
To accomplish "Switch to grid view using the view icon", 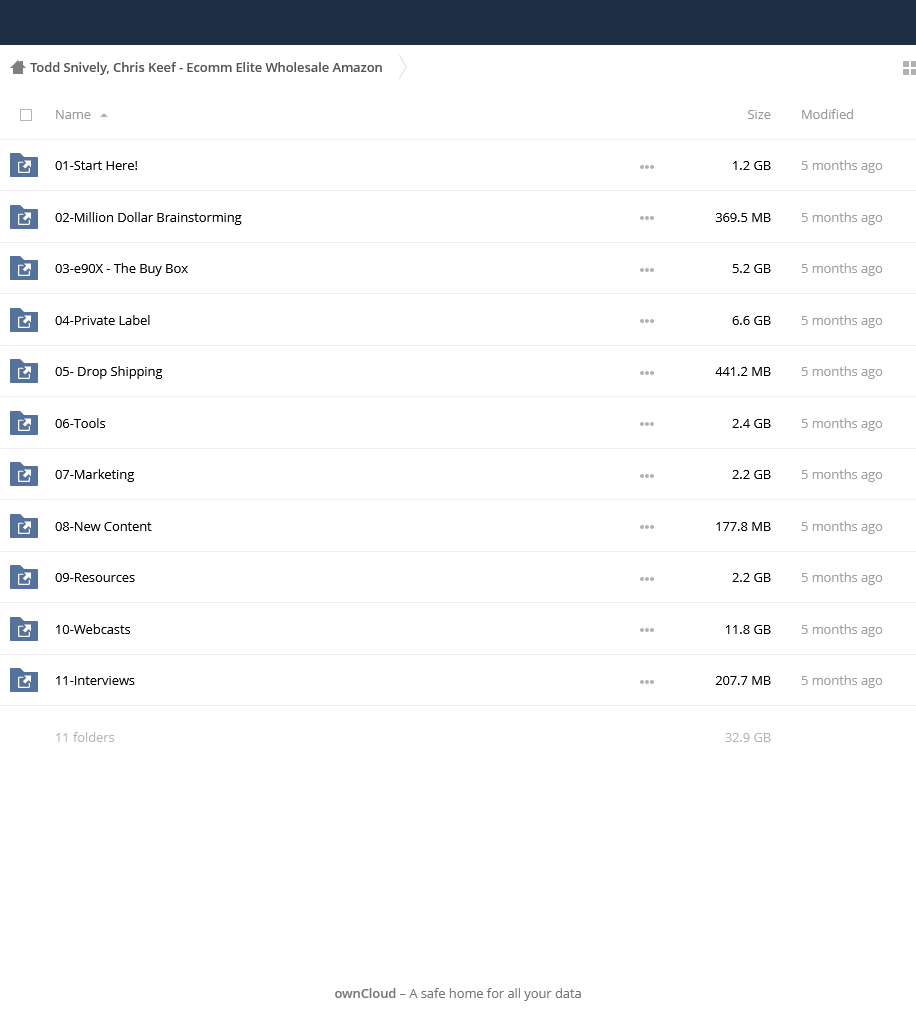I will coord(909,68).
